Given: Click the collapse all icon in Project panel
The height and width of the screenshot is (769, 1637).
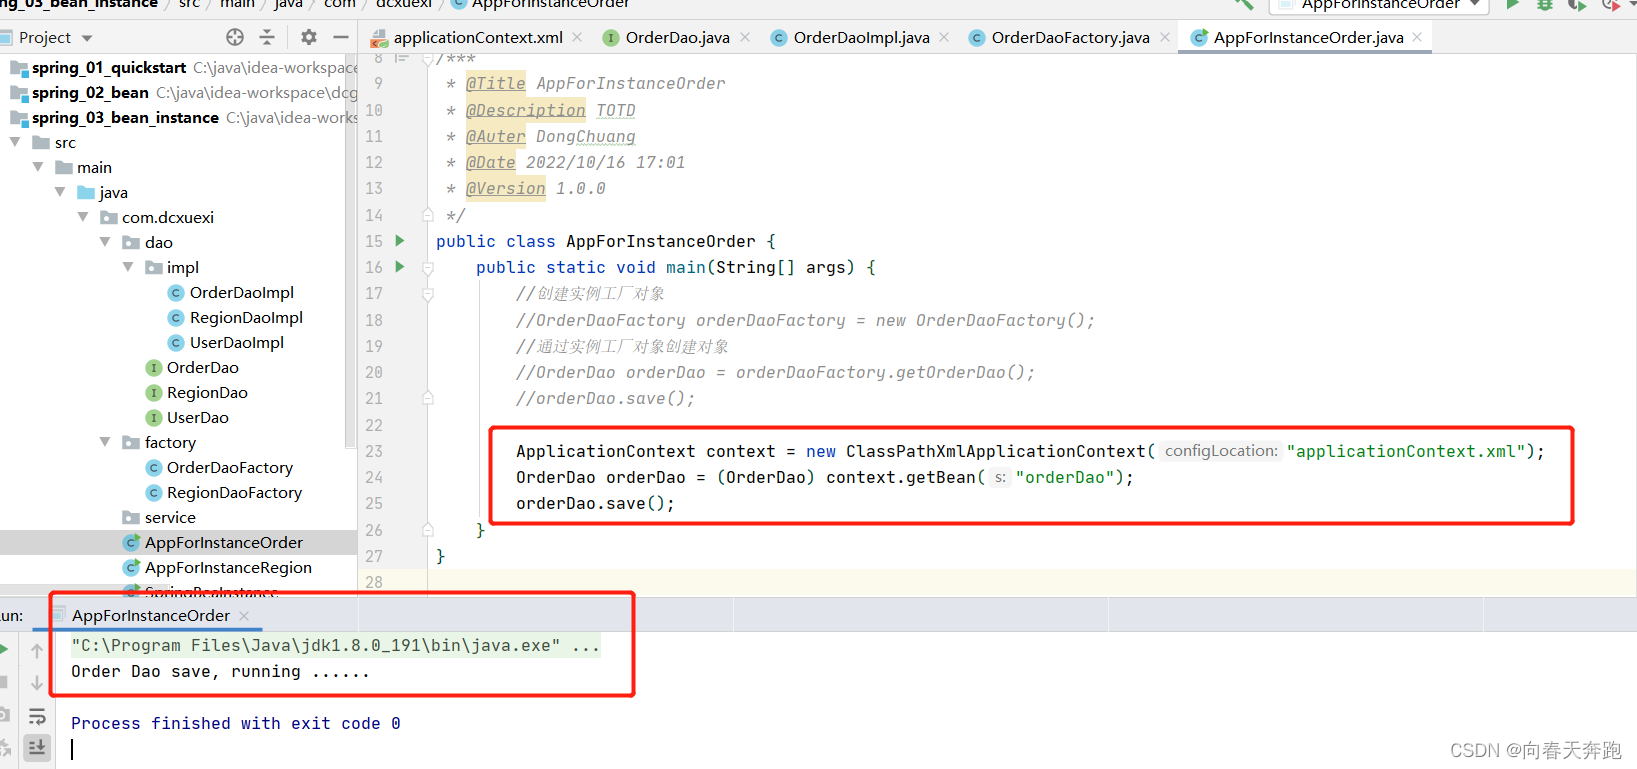Looking at the screenshot, I should 267,37.
